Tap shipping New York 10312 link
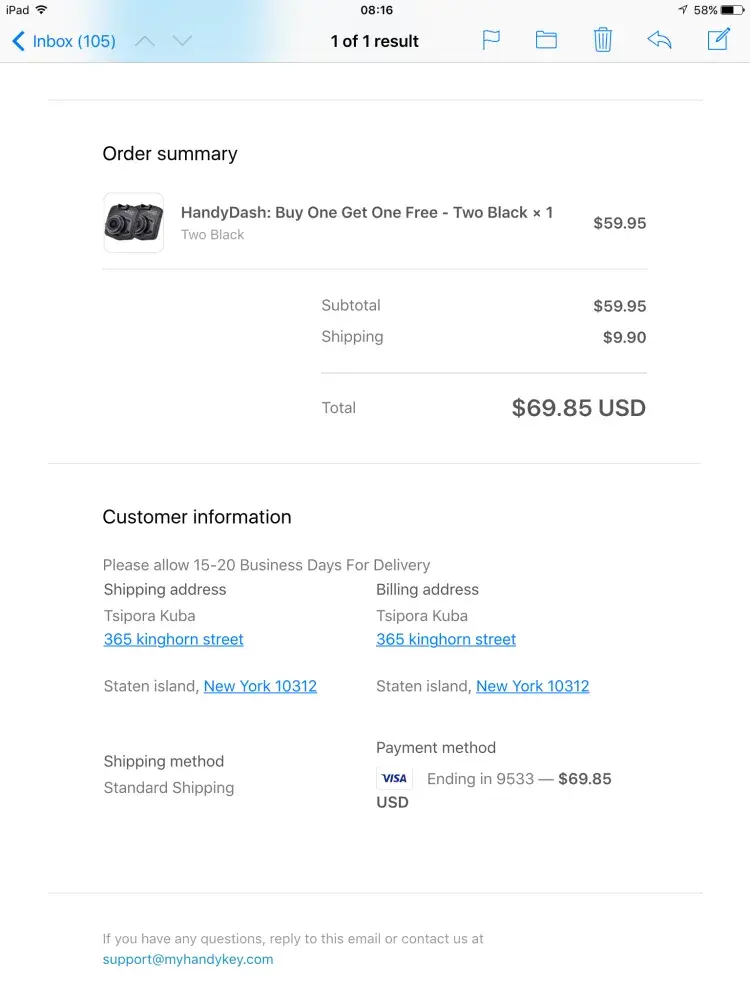750x1000 pixels. pyautogui.click(x=260, y=686)
